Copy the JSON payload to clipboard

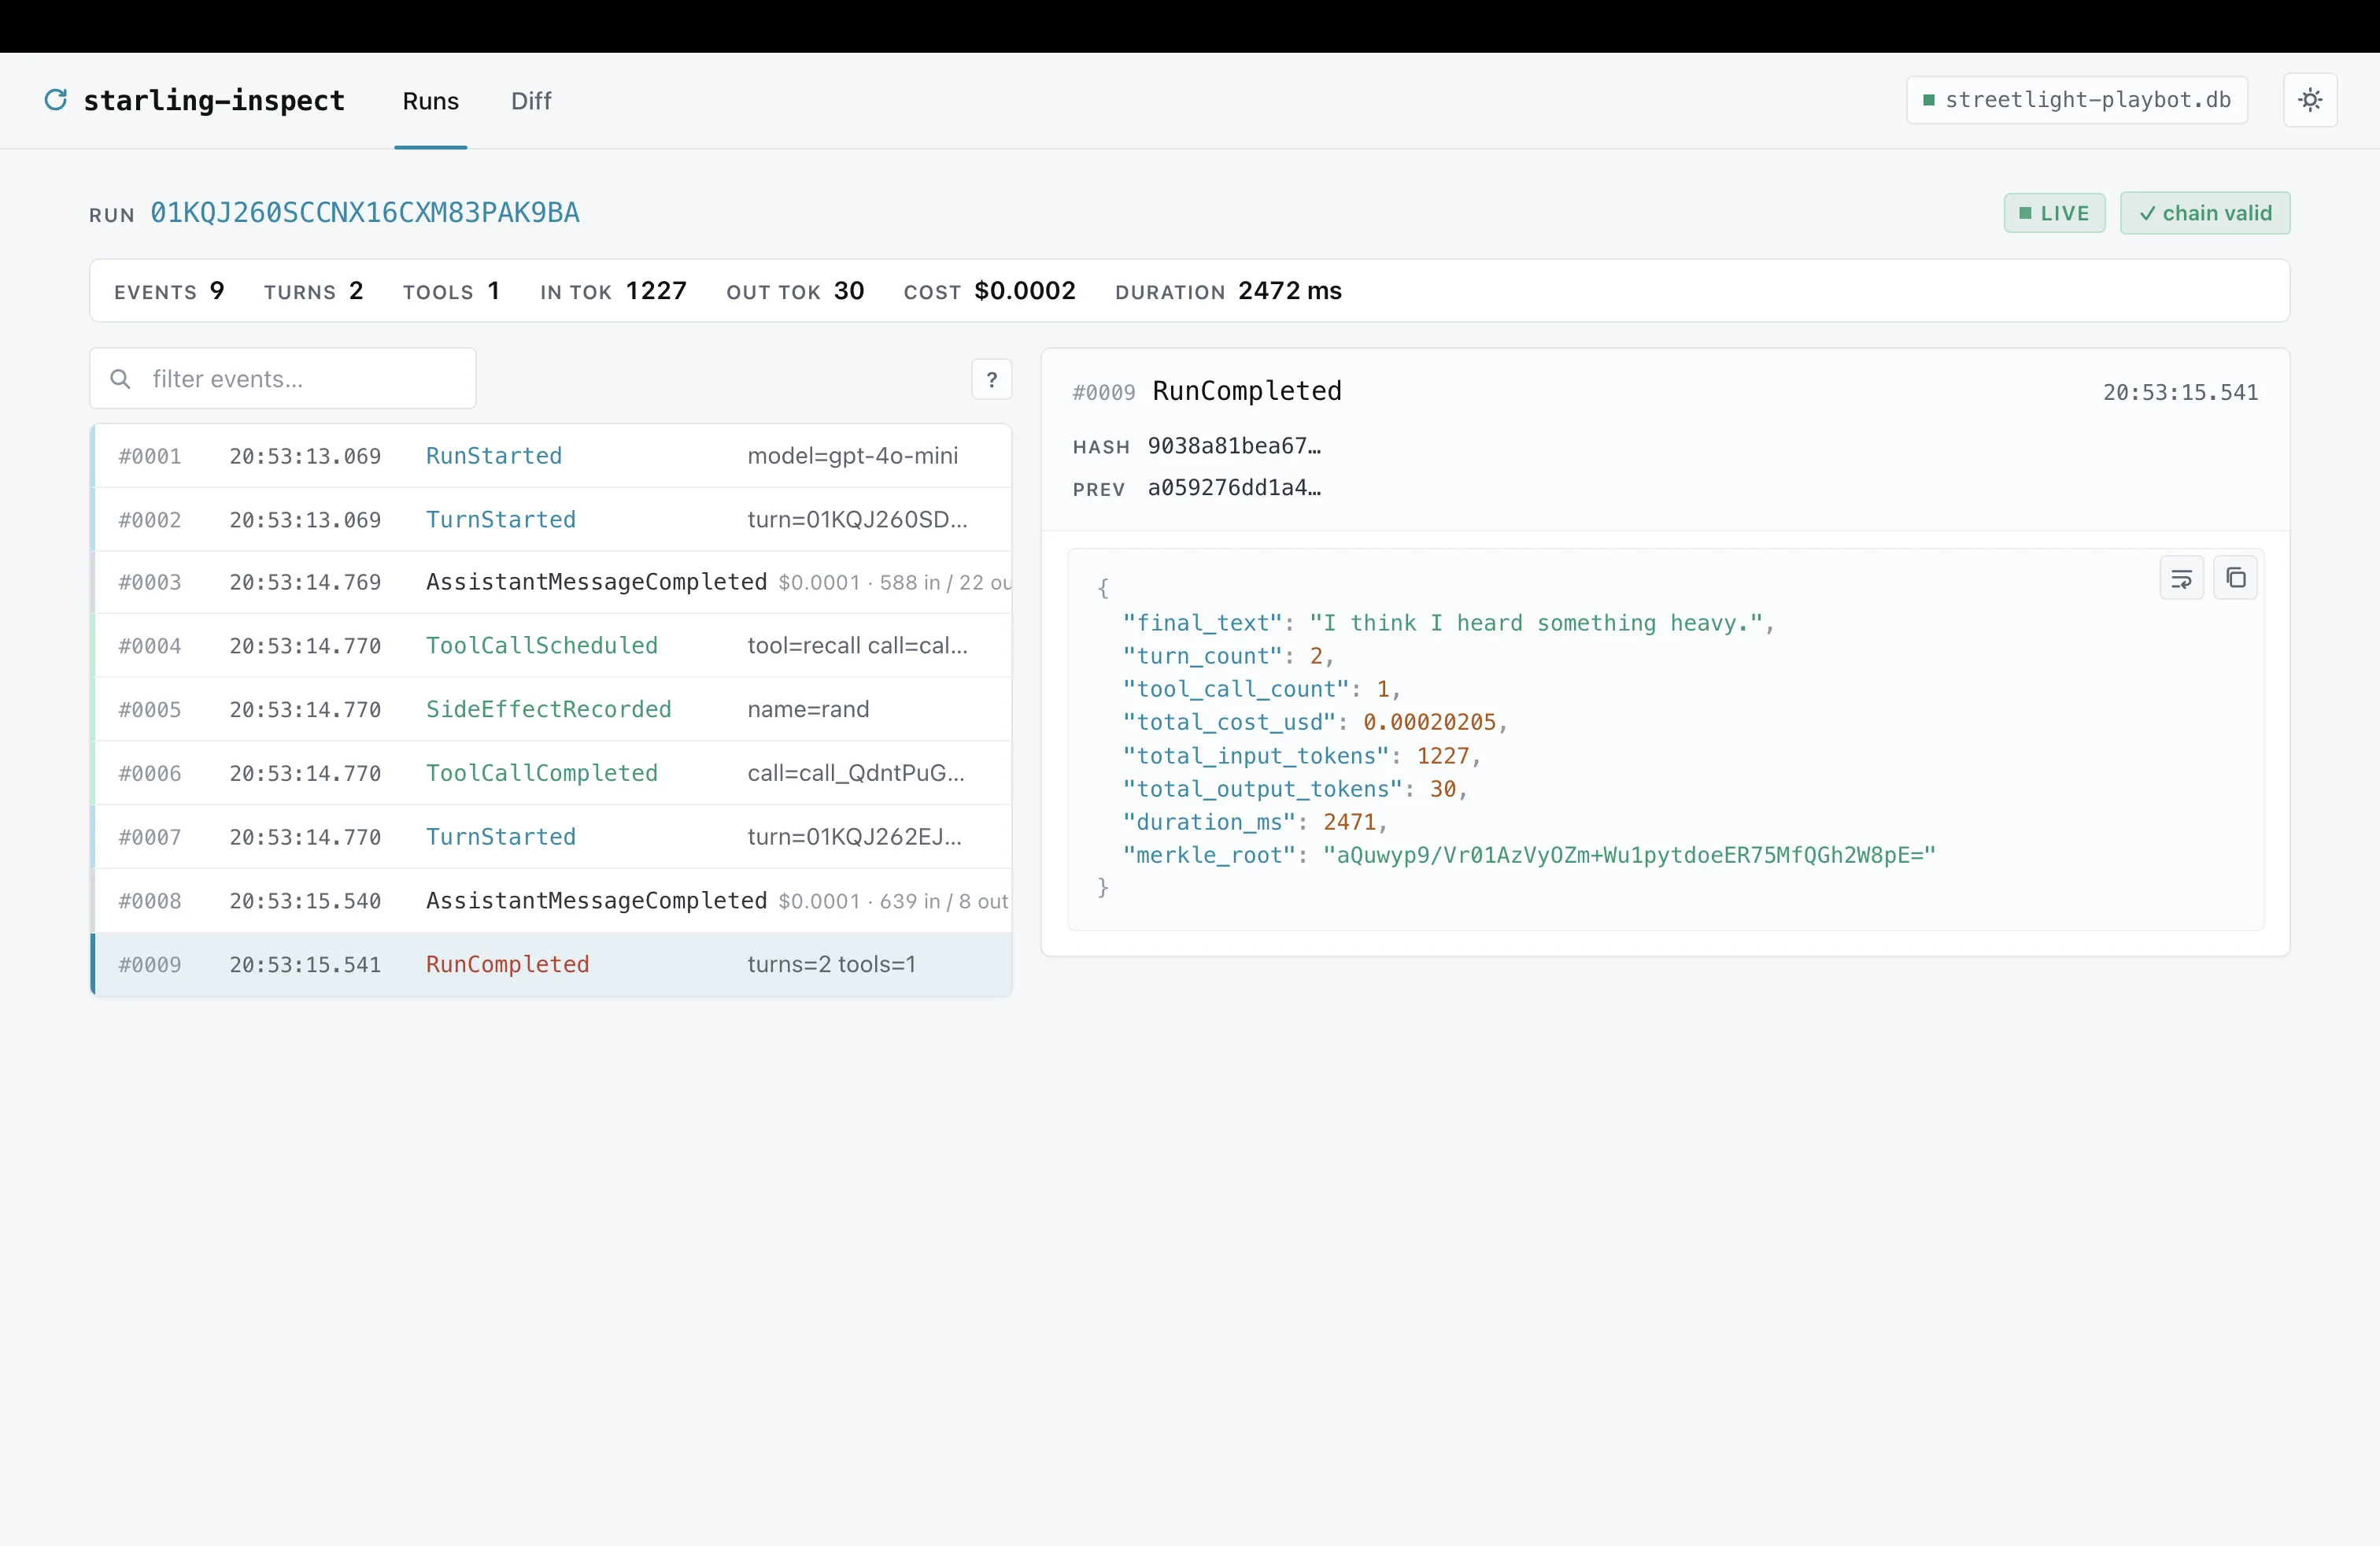2235,578
